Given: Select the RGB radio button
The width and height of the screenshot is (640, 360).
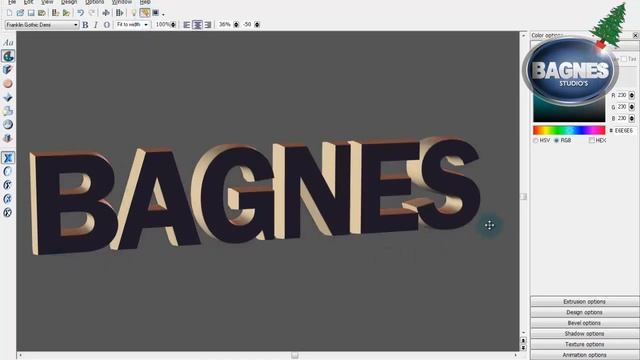Looking at the screenshot, I should [556, 140].
